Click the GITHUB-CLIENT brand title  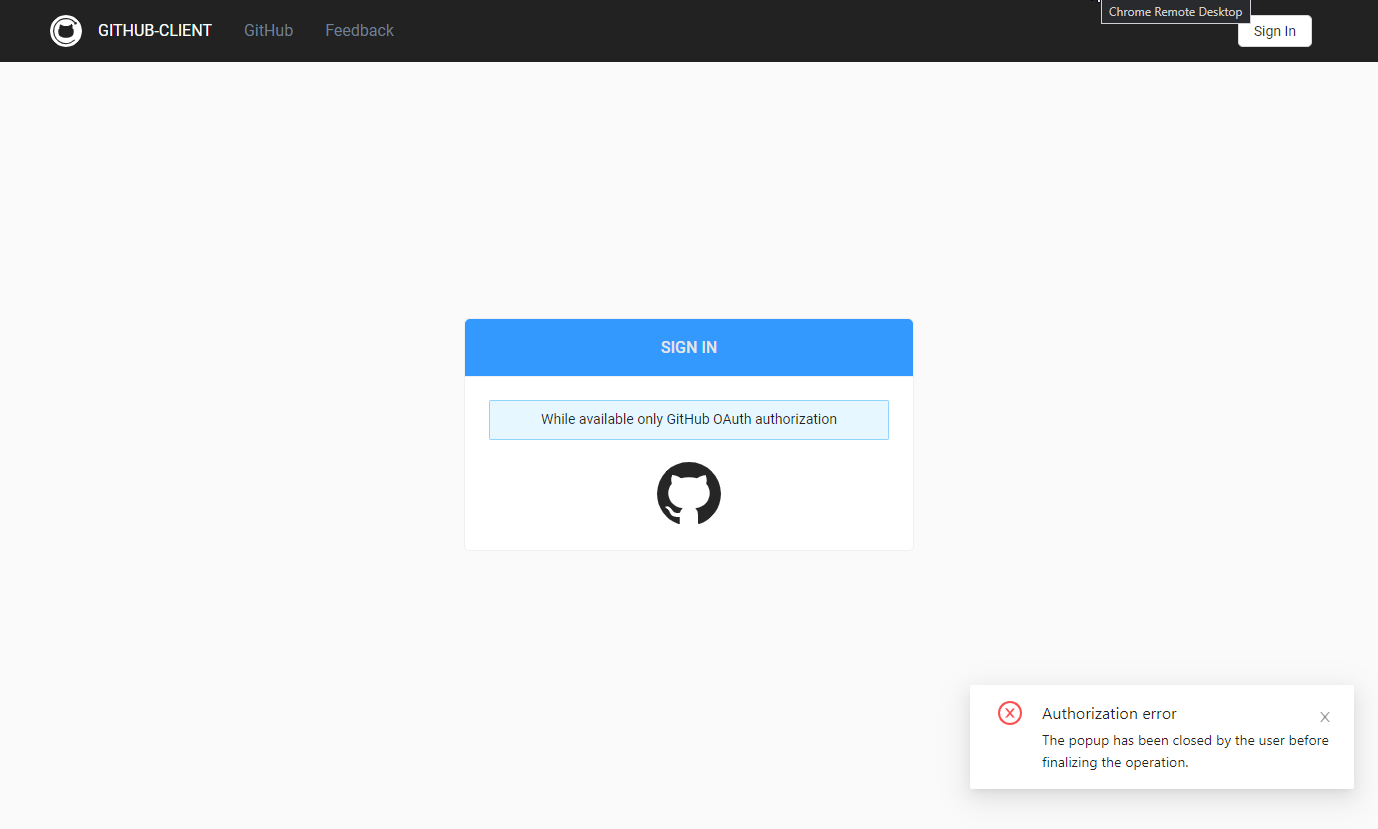[155, 31]
